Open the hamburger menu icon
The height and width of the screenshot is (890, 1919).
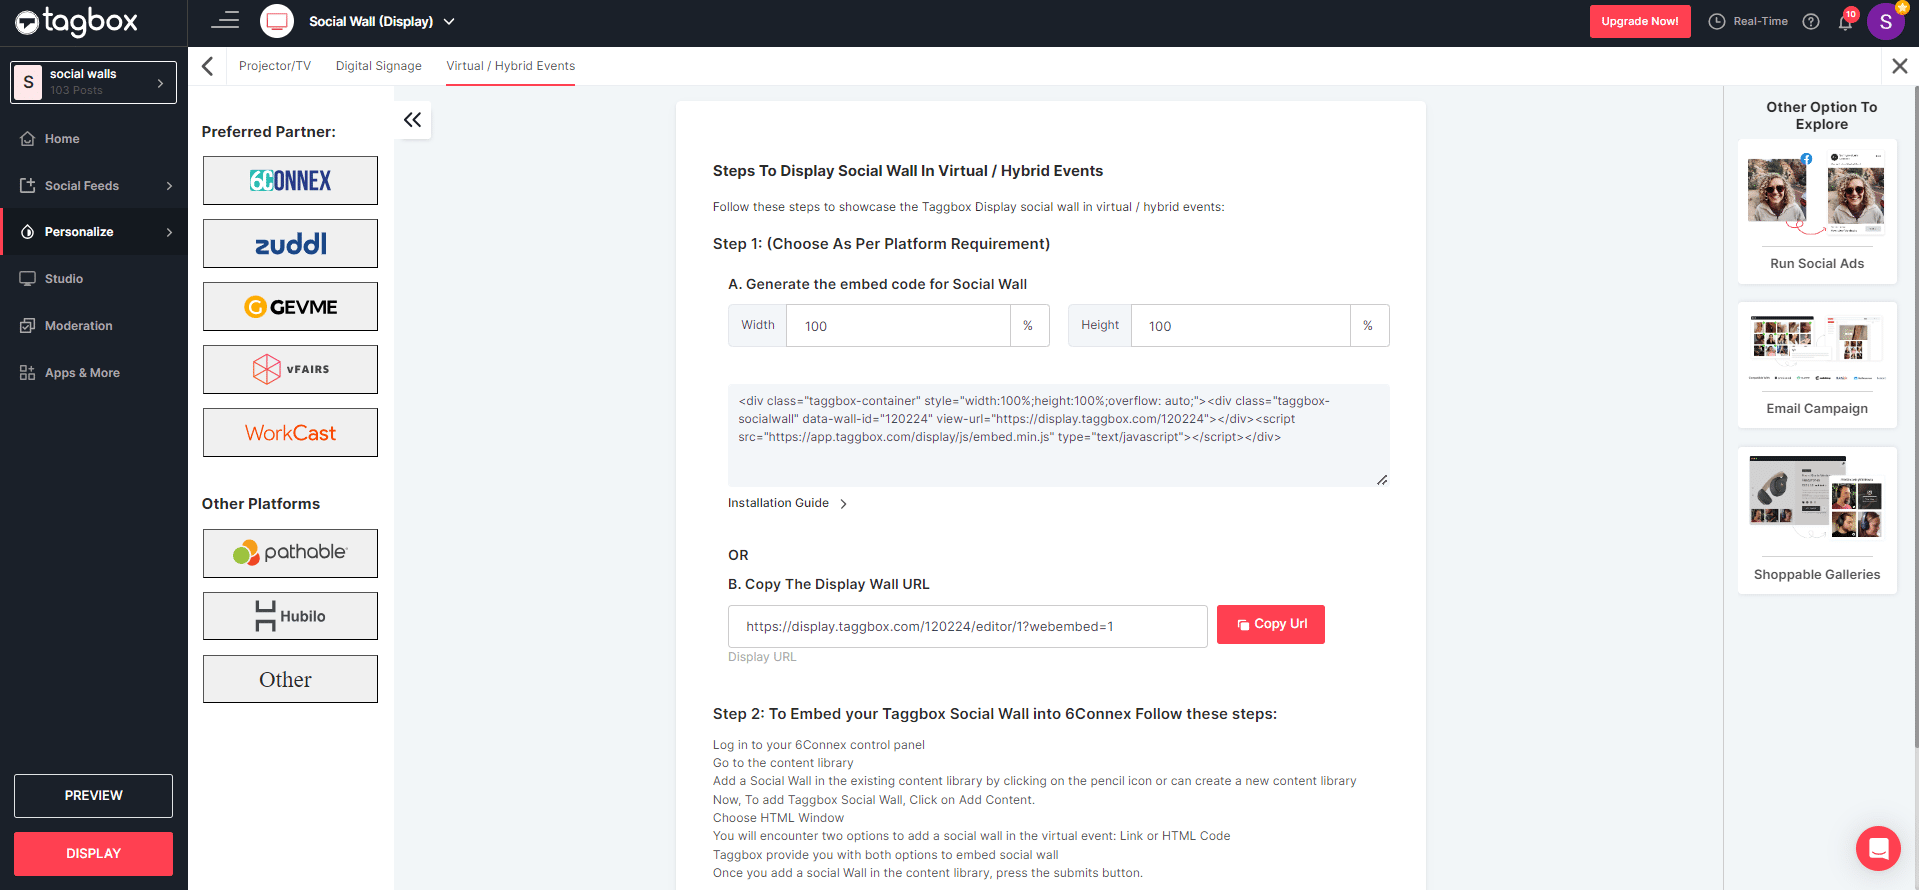[x=225, y=20]
